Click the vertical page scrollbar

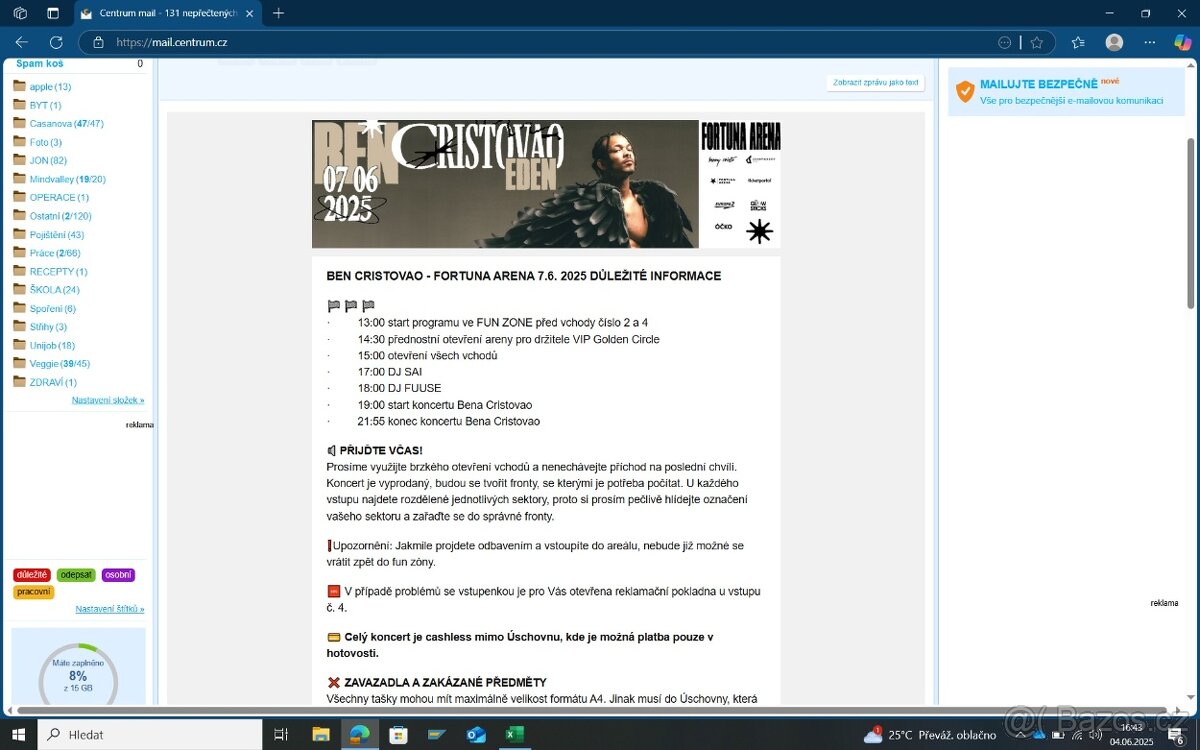(1190, 225)
